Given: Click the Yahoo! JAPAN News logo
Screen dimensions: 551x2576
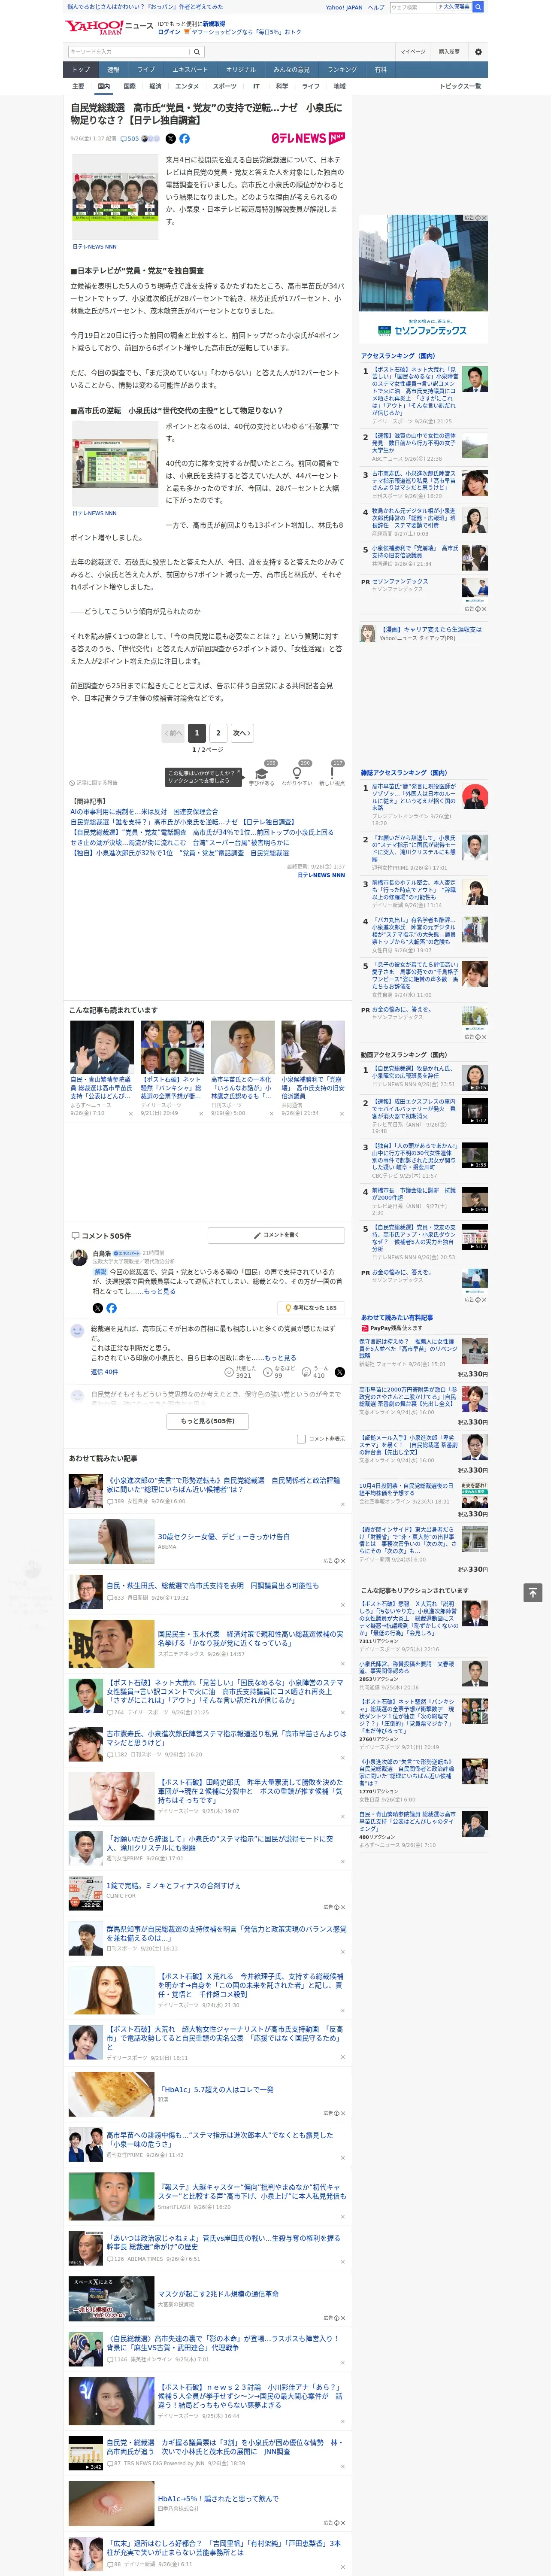Looking at the screenshot, I should [109, 27].
